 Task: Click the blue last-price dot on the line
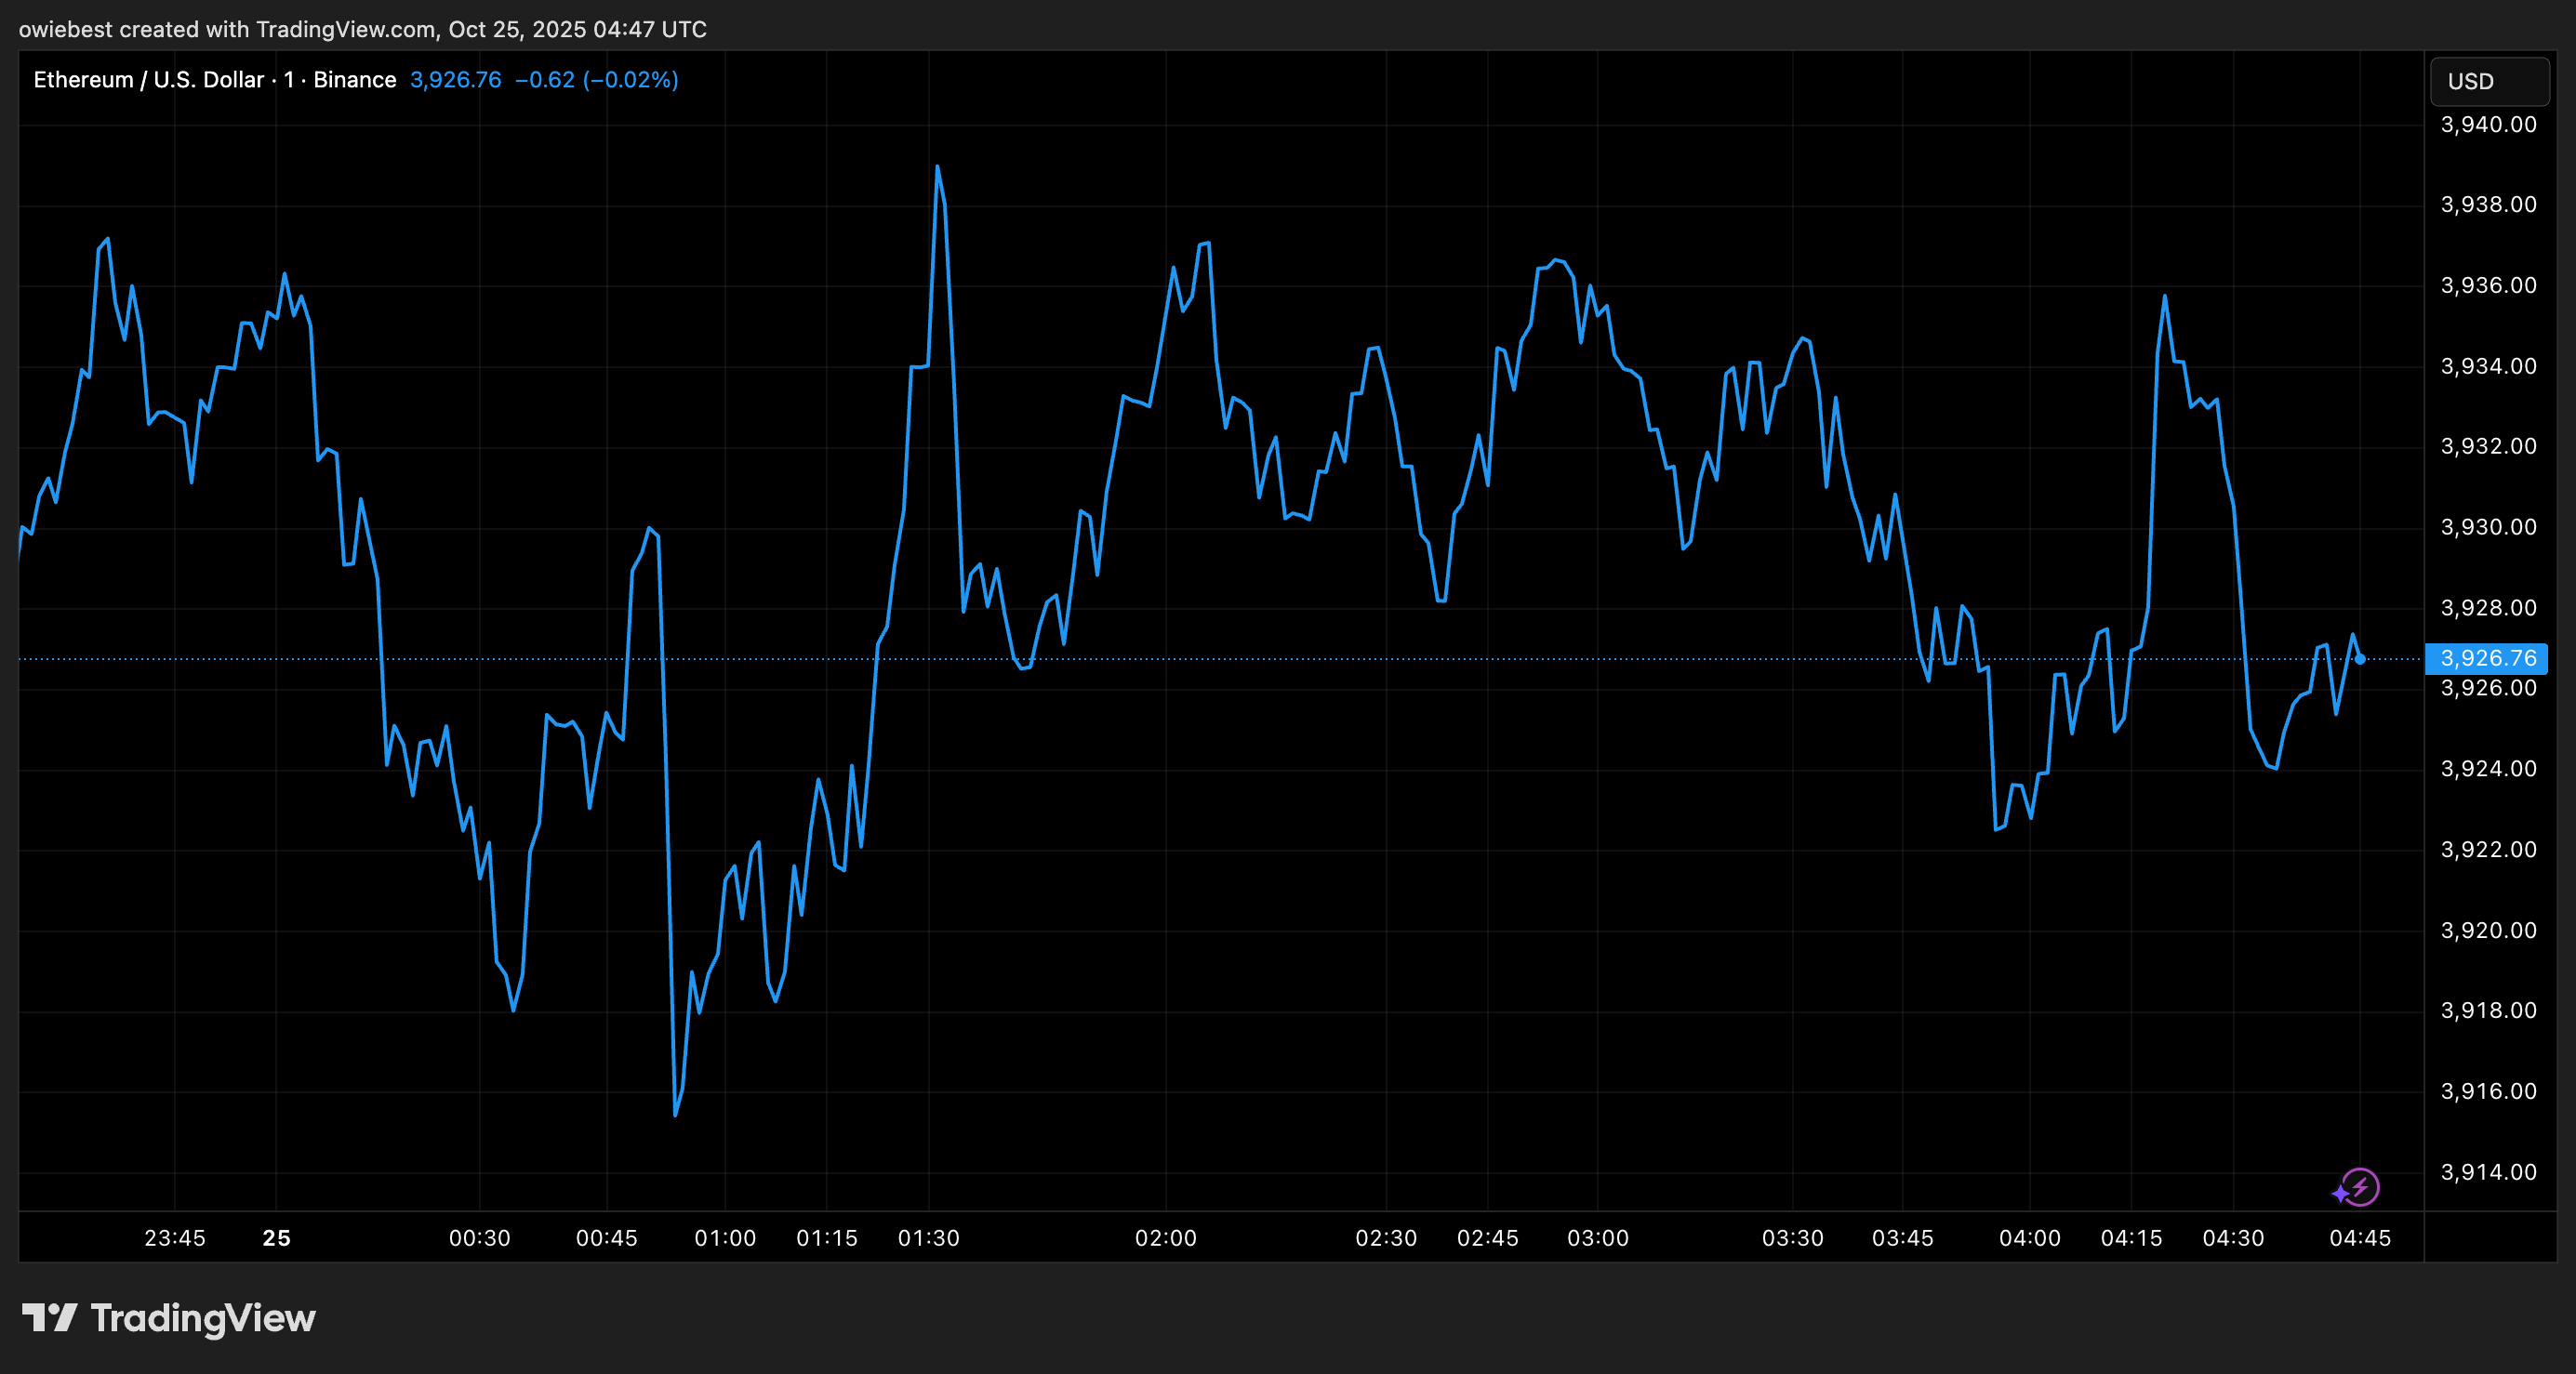2360,659
